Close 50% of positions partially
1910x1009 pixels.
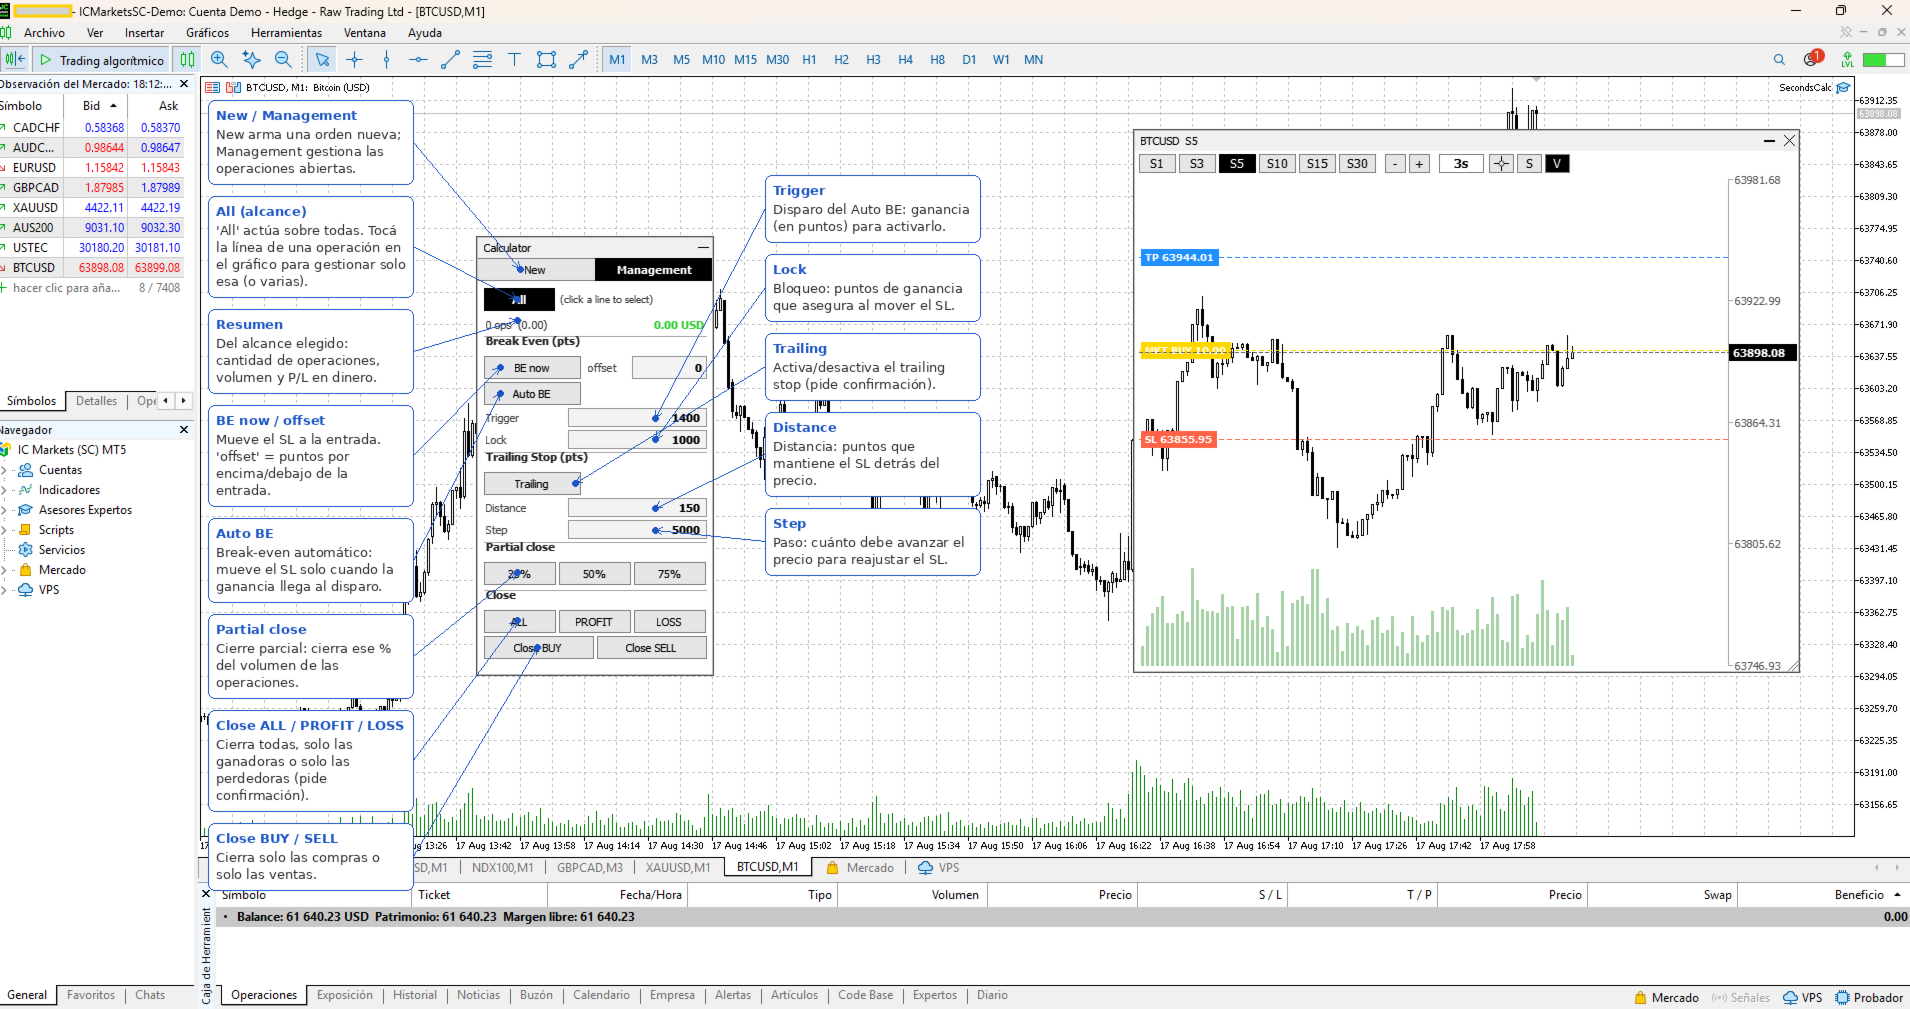tap(594, 574)
